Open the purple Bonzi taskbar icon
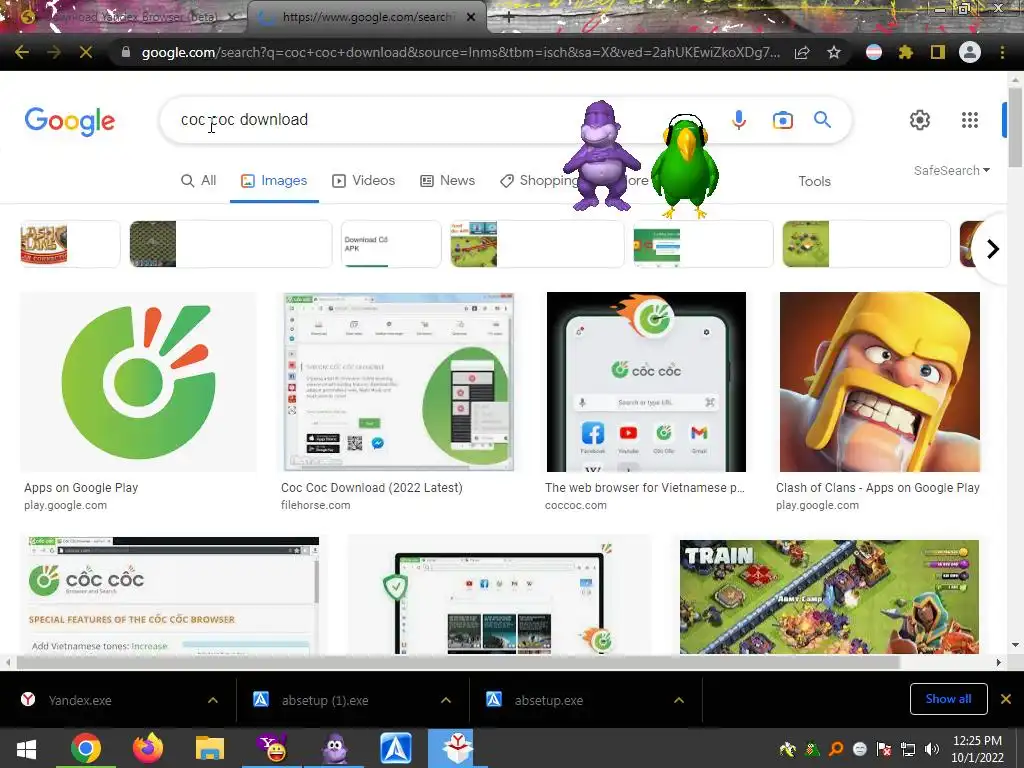1024x768 pixels. click(334, 748)
